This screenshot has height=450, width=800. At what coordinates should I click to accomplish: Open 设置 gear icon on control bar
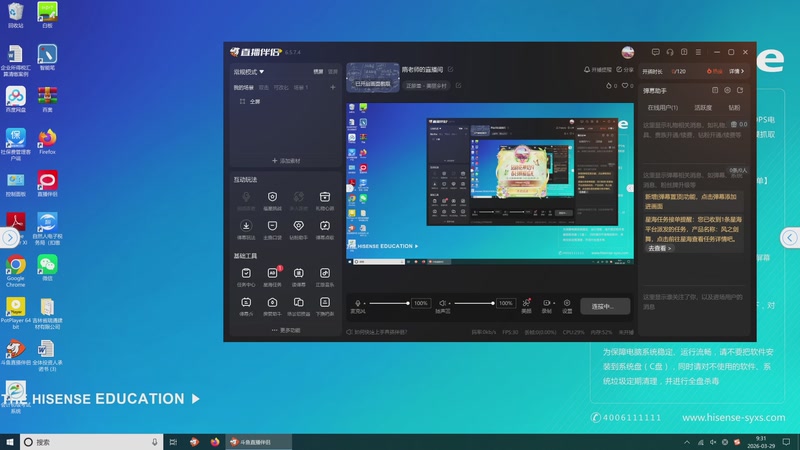click(567, 303)
